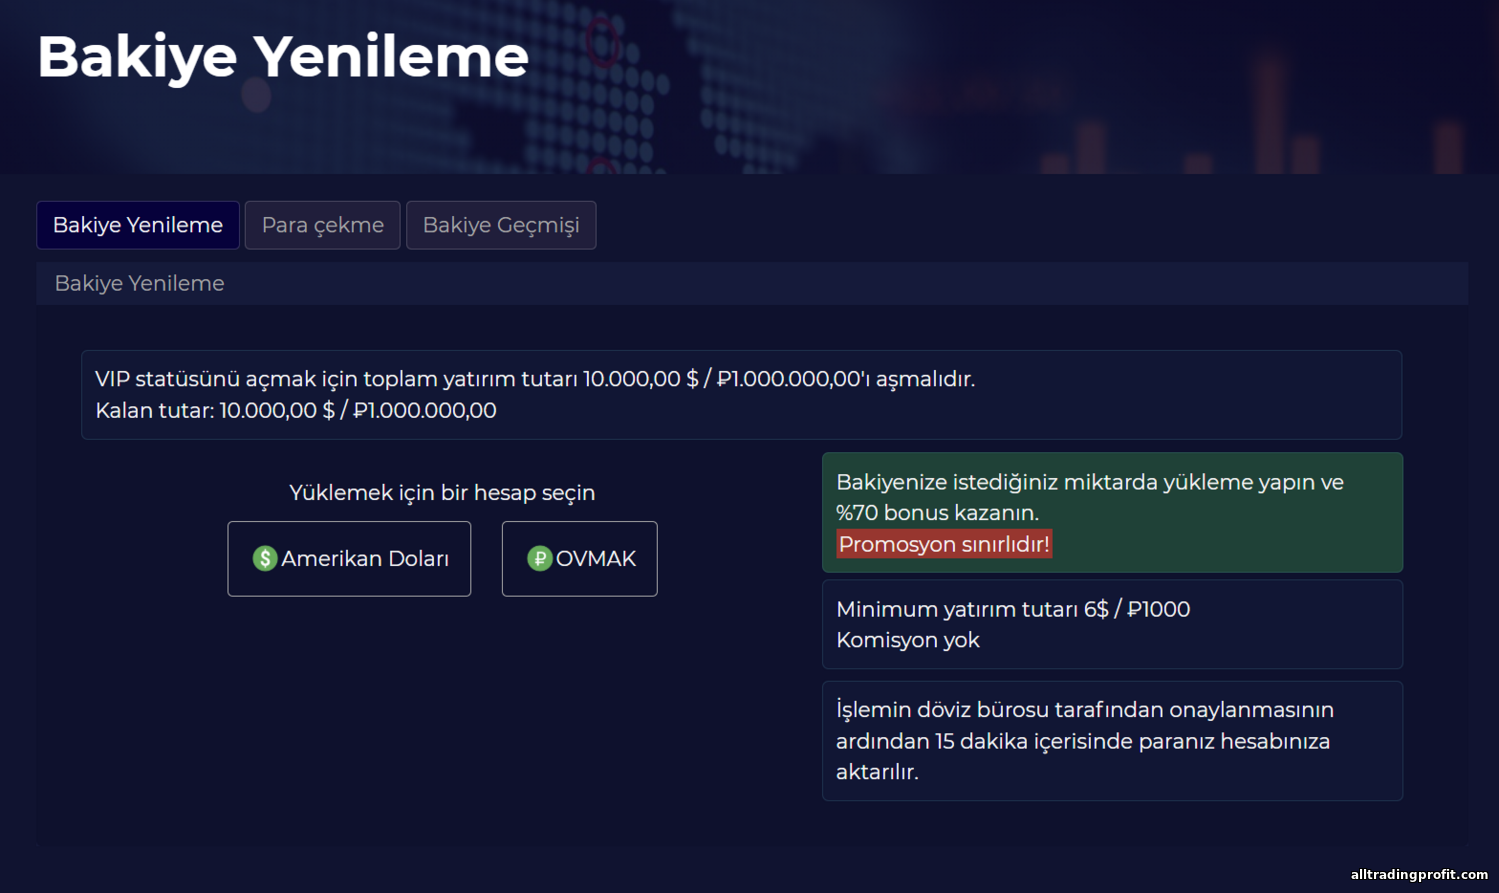This screenshot has width=1499, height=893.
Task: Open the Bakiye Yenileme tab
Action: [x=138, y=225]
